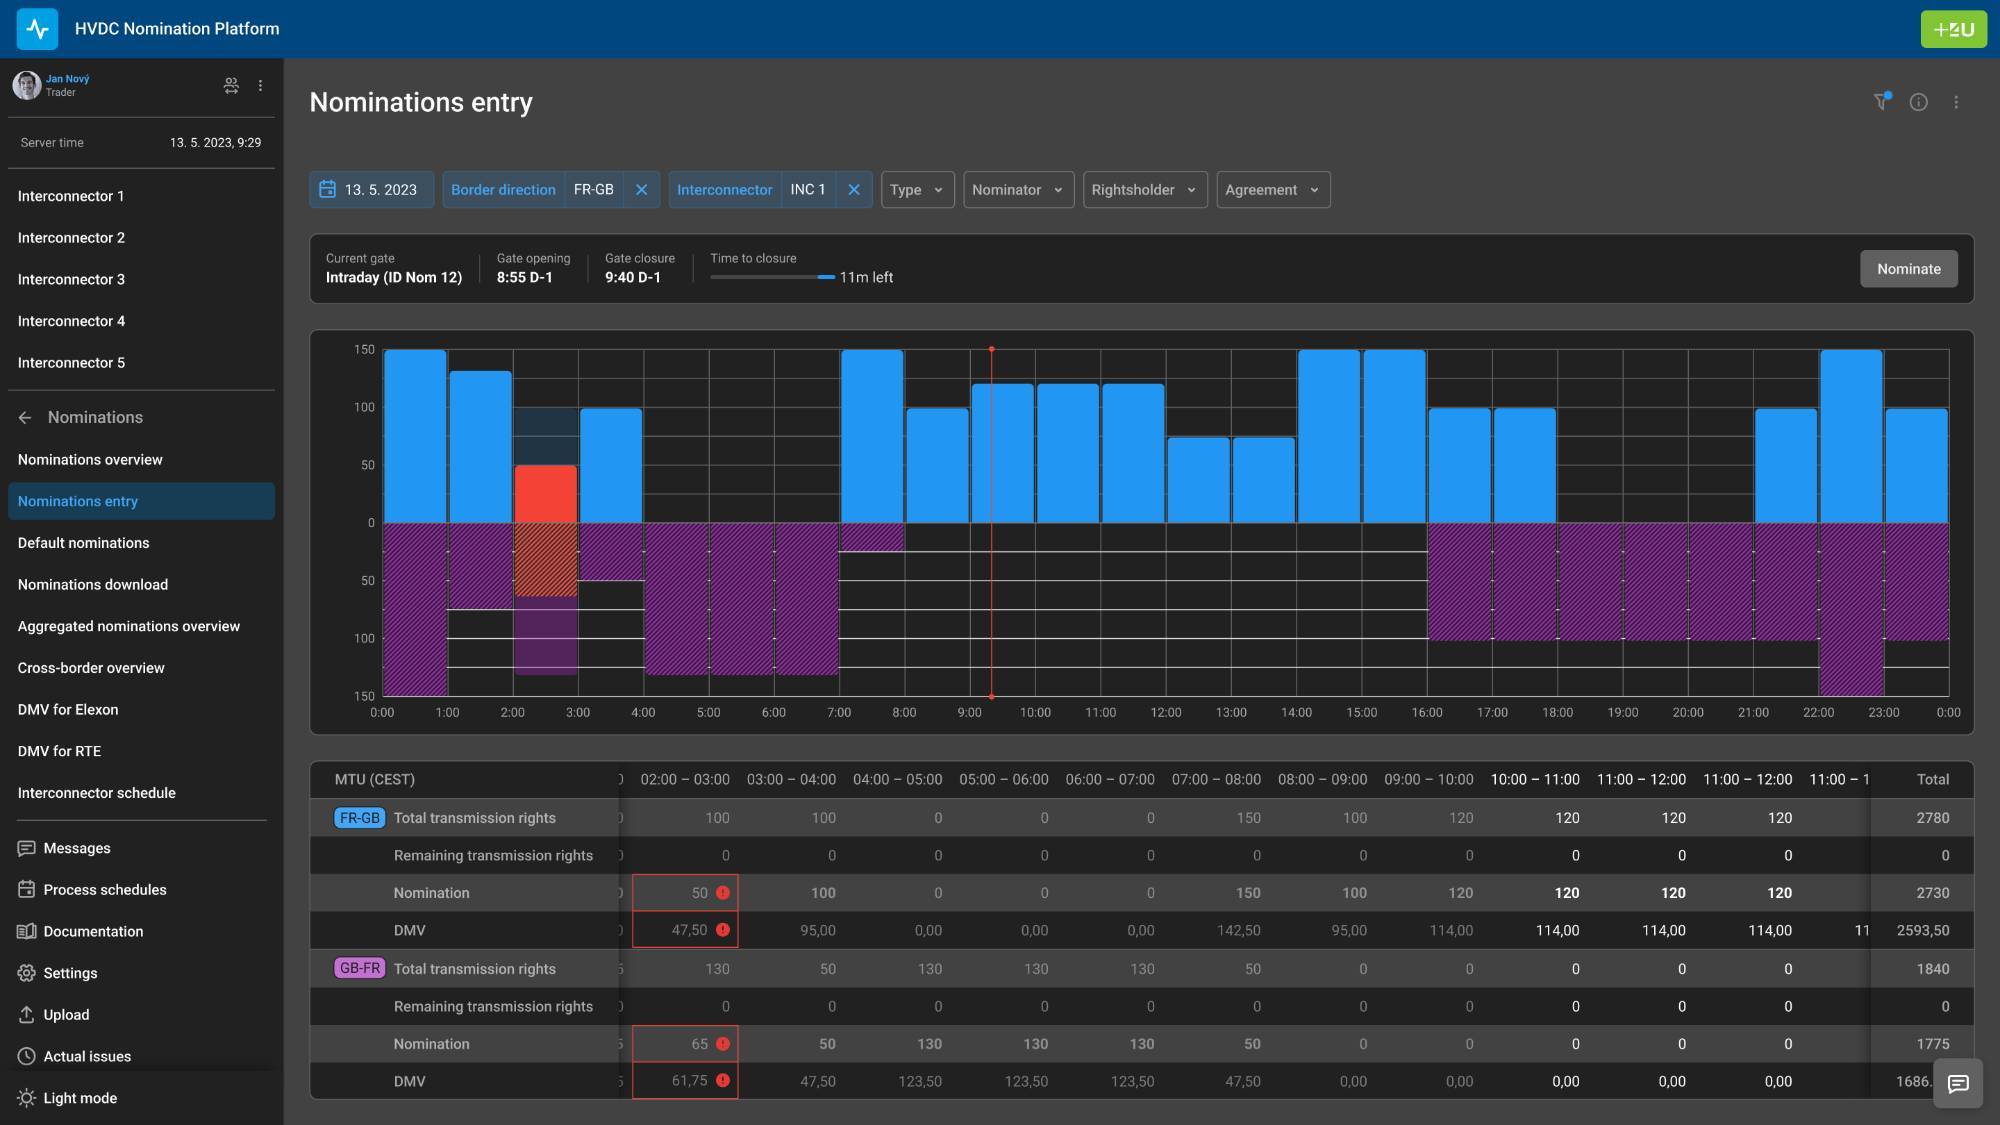
Task: Toggle Light mode
Action: [x=141, y=1098]
